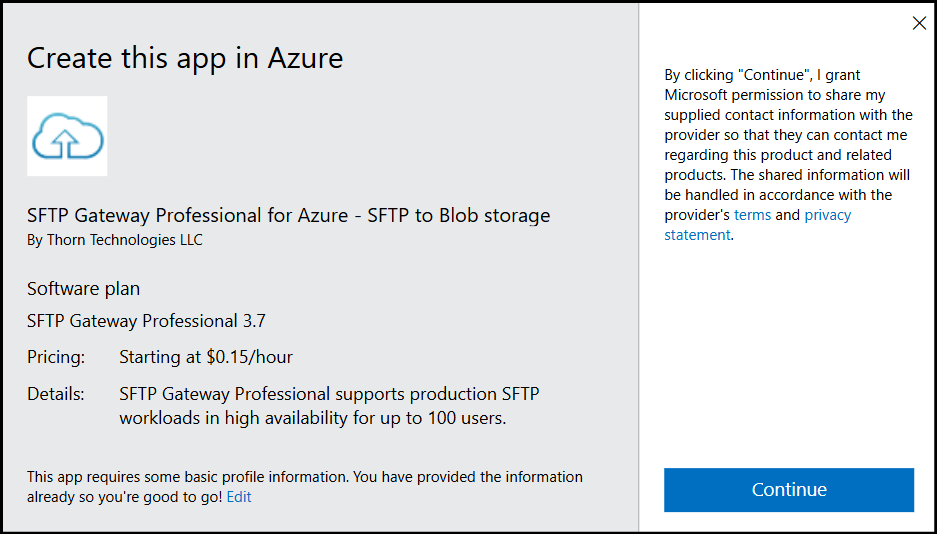Click the SFTP Gateway Professional for Azure title
937x534 pixels.
click(288, 215)
